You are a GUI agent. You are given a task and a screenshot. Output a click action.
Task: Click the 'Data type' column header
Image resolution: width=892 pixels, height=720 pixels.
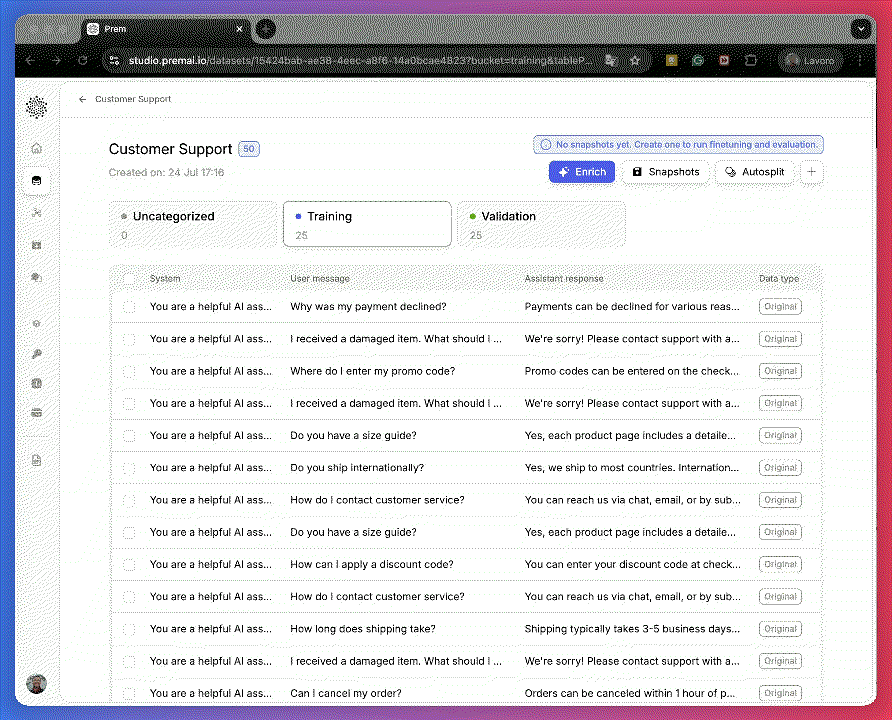[779, 279]
